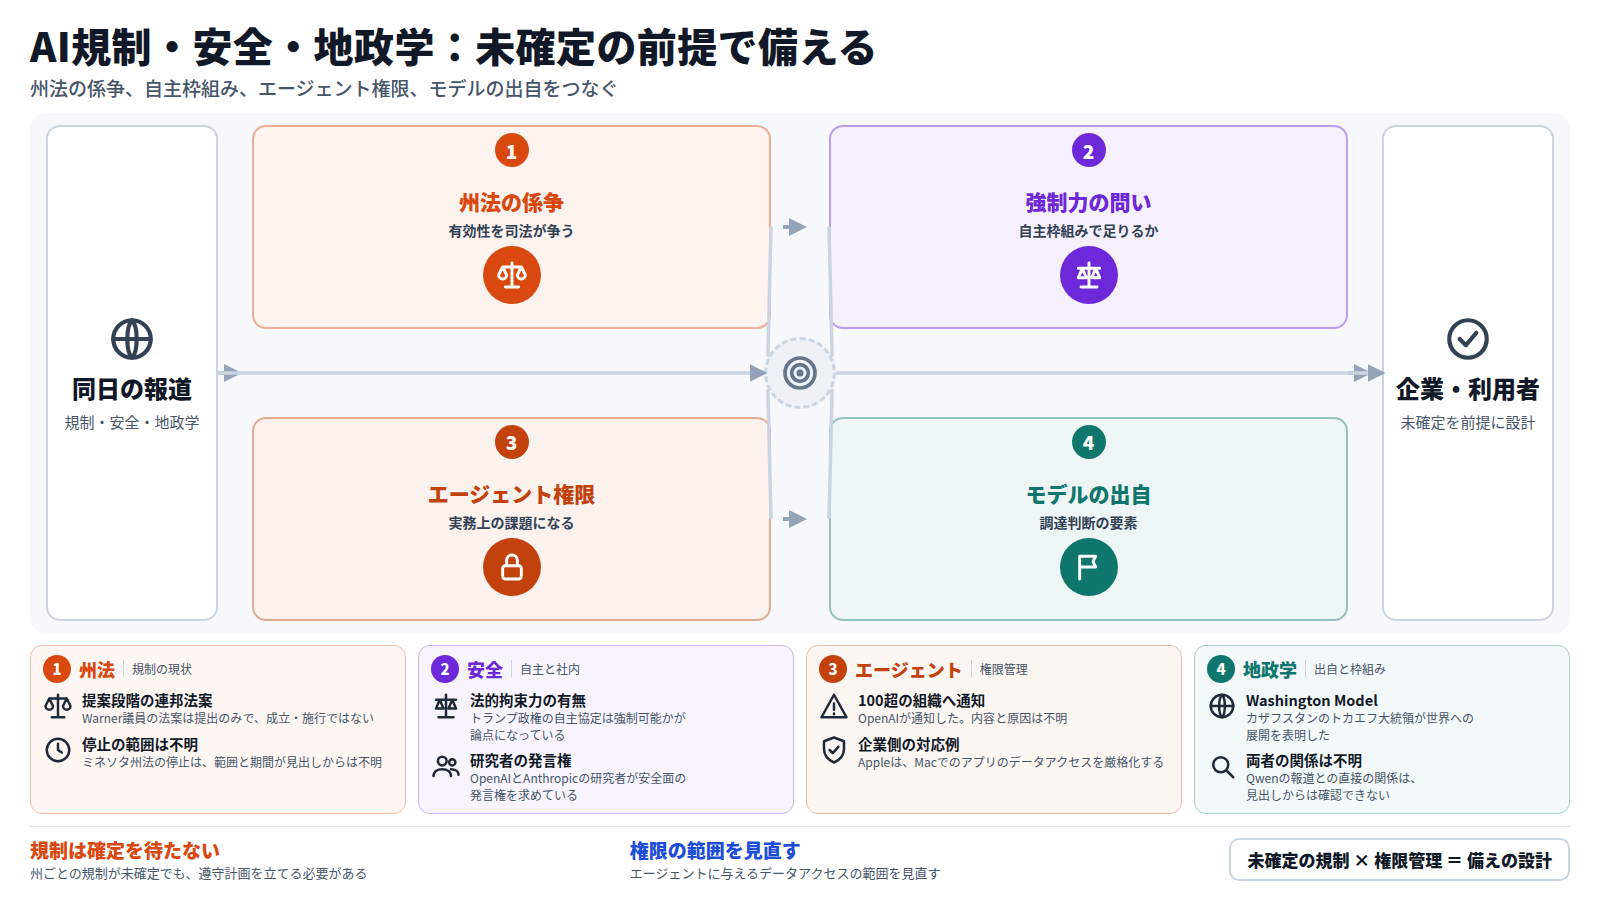Click the number 4 badge in モデルの出自 card
This screenshot has height=900, width=1600.
pos(1088,443)
